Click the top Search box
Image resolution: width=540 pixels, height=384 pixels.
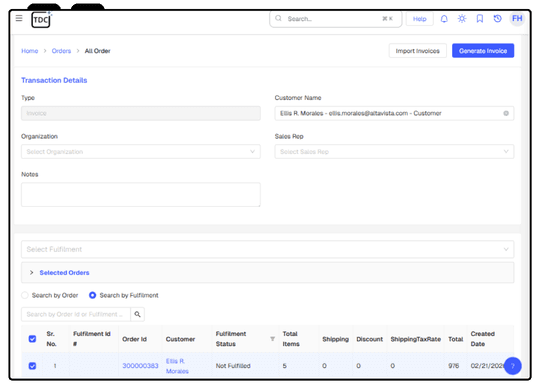(x=335, y=19)
